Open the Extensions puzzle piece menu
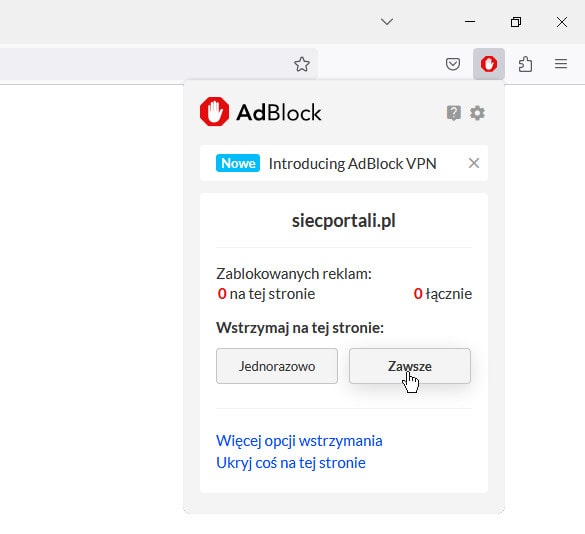 tap(525, 64)
